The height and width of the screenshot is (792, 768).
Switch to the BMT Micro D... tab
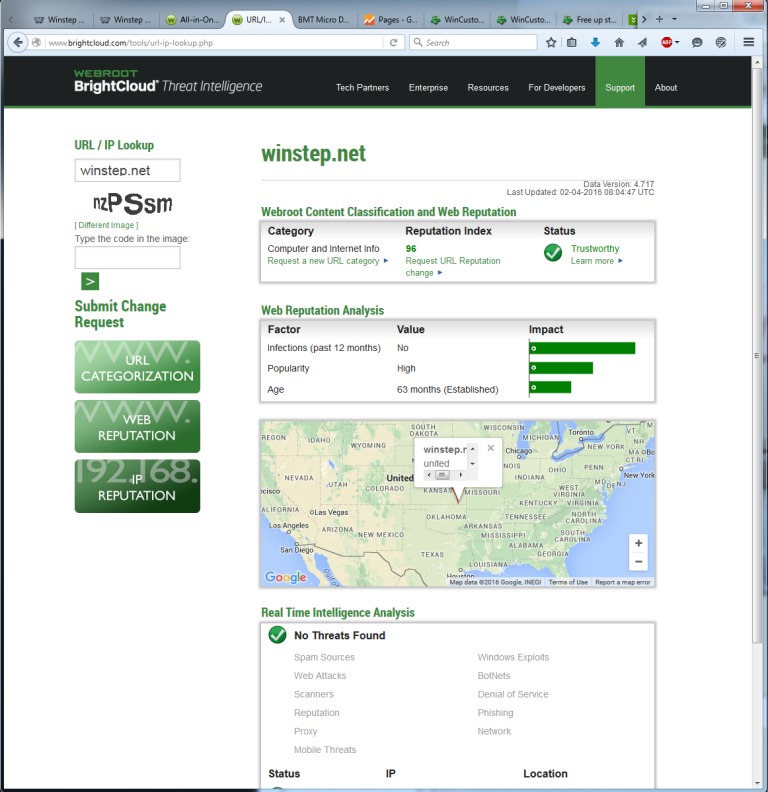[x=323, y=20]
